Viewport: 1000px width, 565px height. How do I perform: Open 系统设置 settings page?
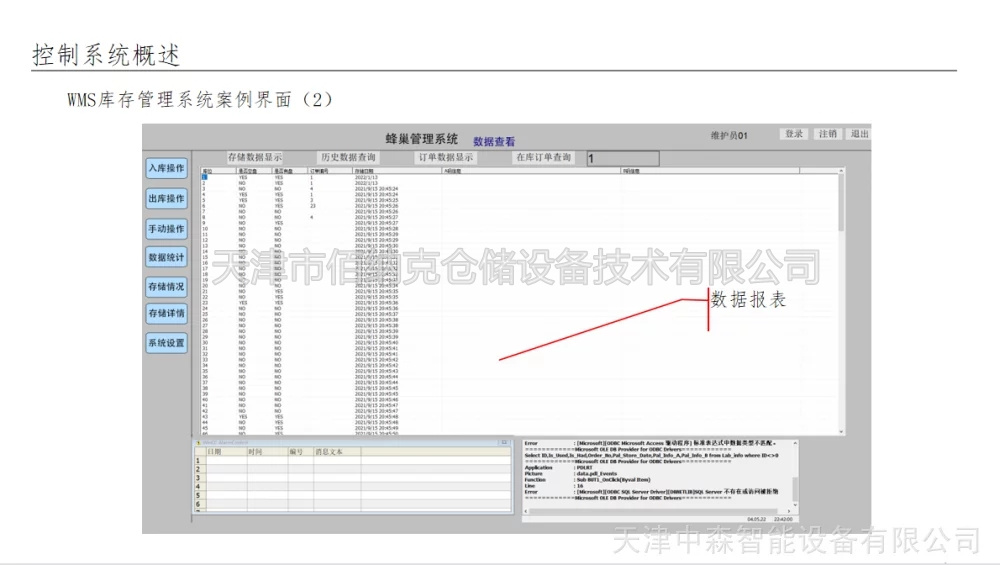pos(166,343)
